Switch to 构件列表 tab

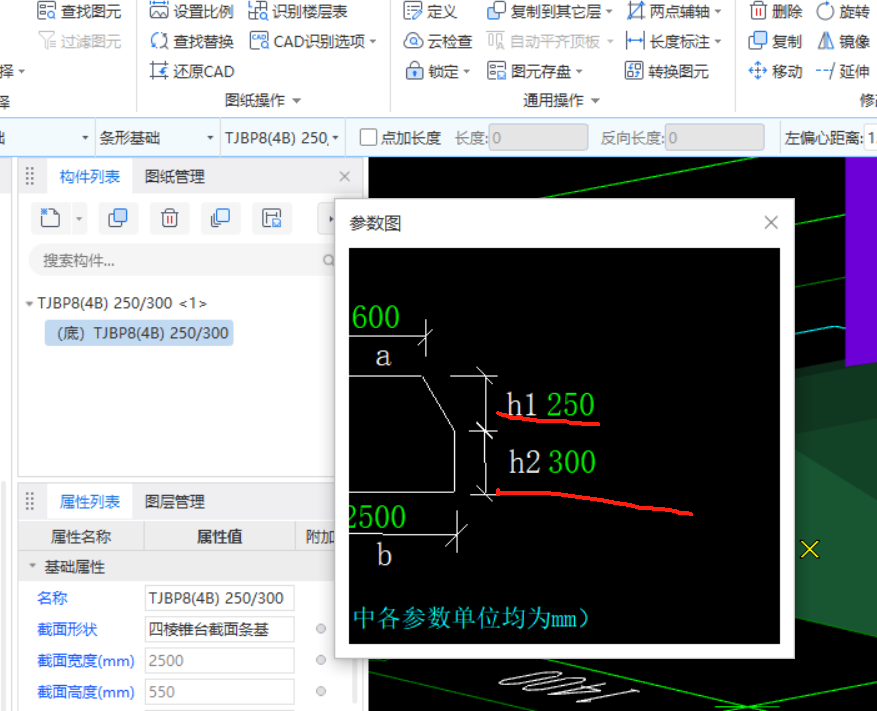[x=89, y=177]
